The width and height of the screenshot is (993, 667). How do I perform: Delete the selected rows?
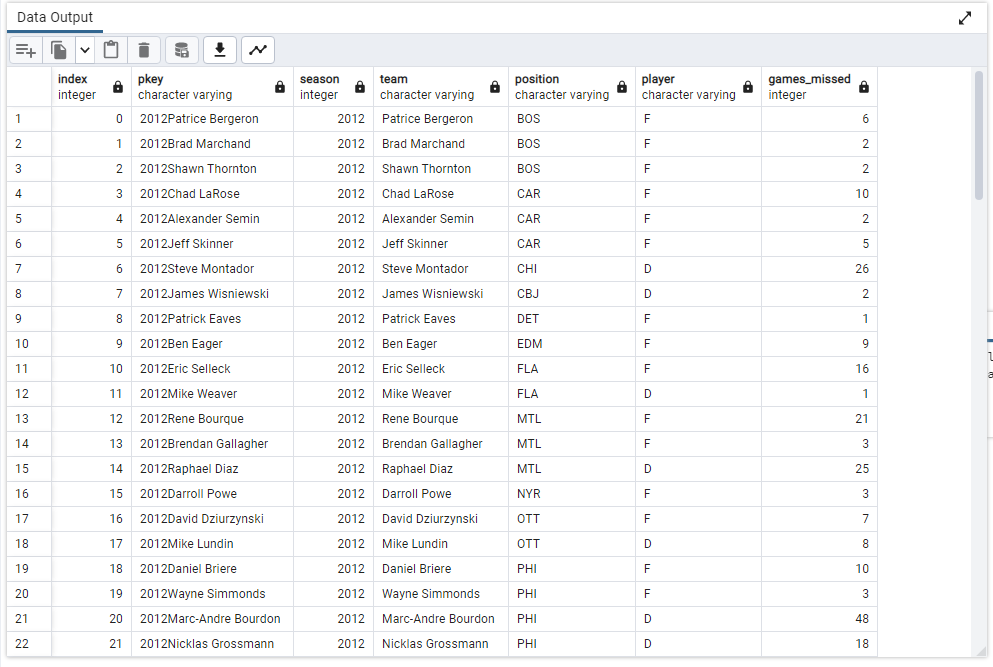145,49
